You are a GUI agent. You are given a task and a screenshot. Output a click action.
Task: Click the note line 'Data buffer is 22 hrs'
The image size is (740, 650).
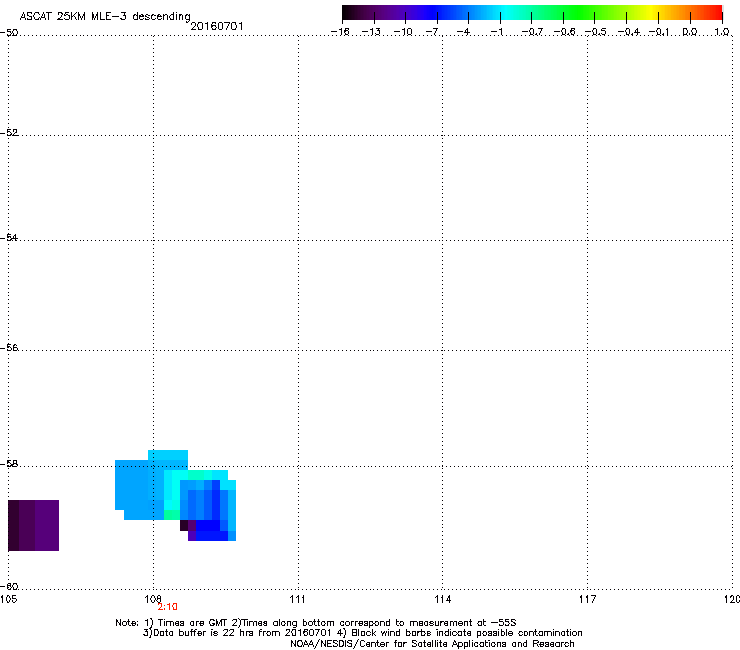coord(362,633)
